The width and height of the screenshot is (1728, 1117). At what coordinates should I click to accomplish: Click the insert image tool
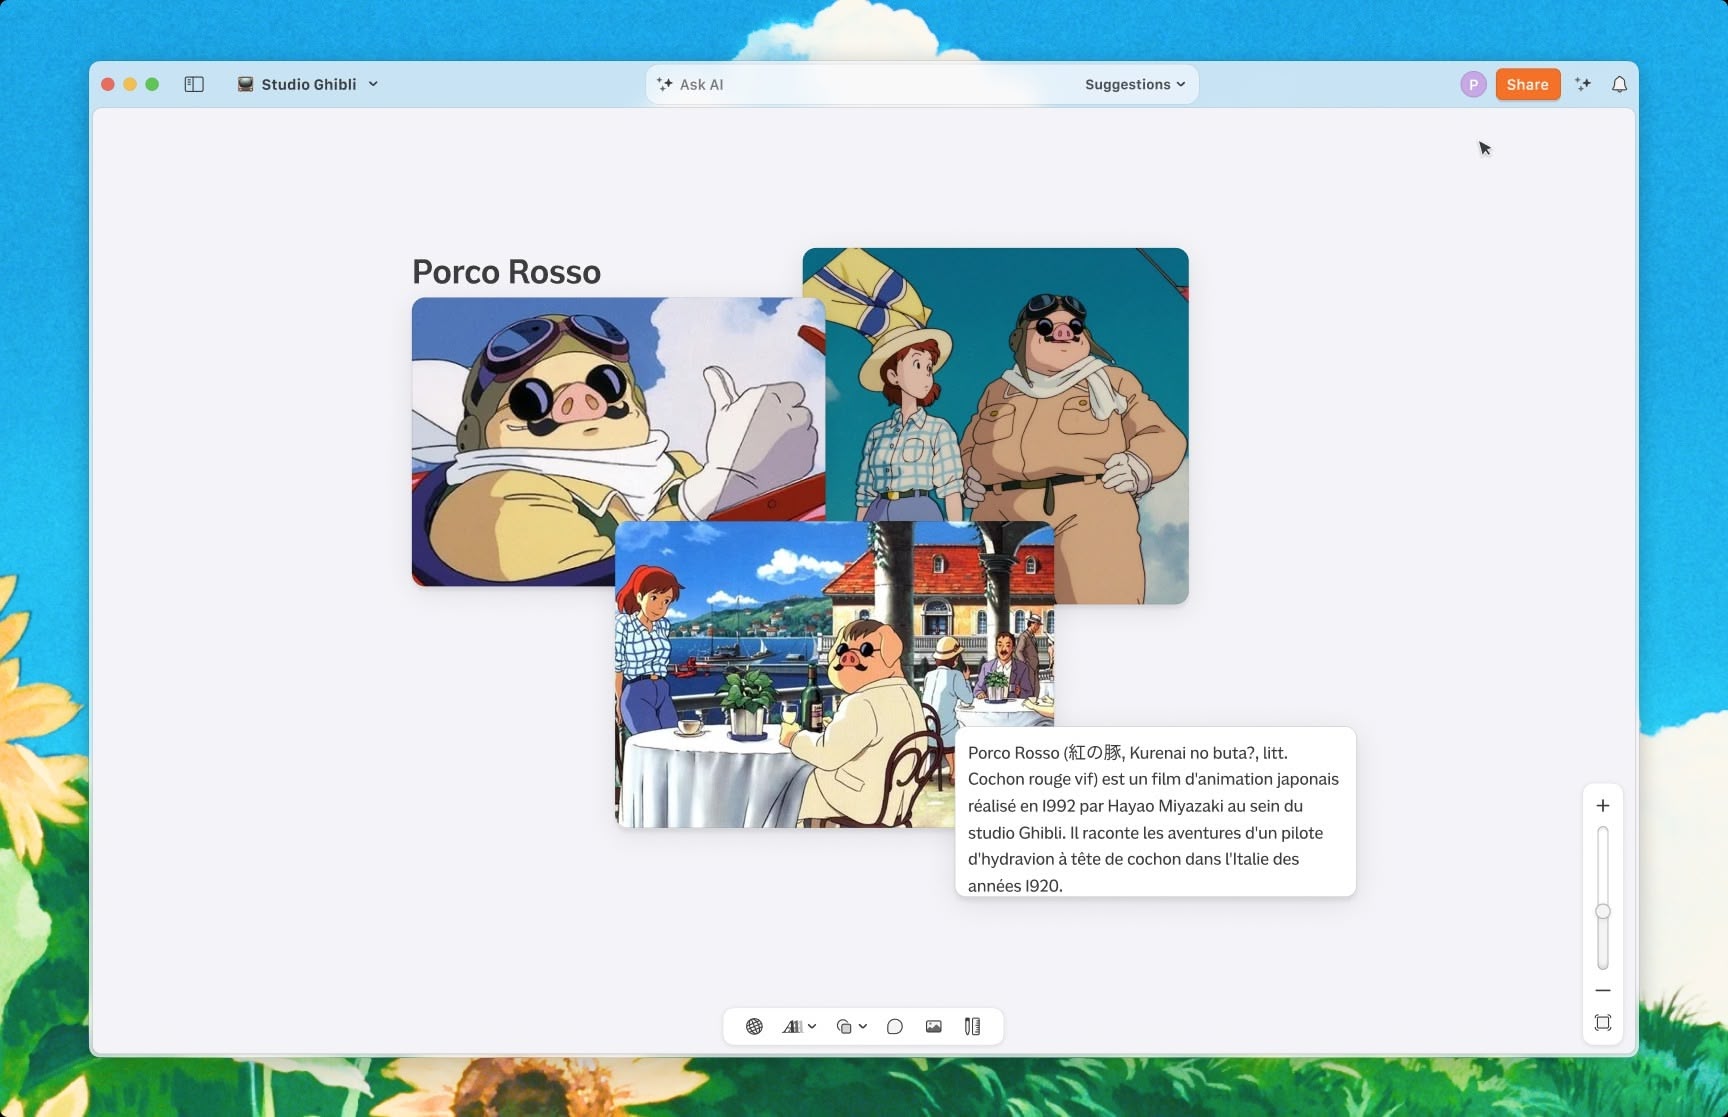933,1026
